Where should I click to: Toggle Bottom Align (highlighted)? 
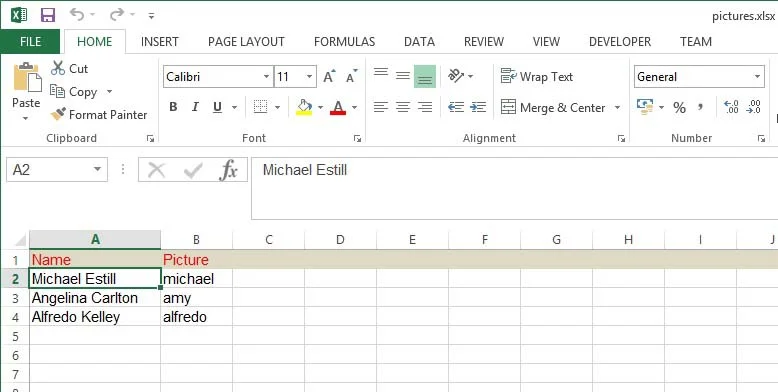[x=425, y=76]
